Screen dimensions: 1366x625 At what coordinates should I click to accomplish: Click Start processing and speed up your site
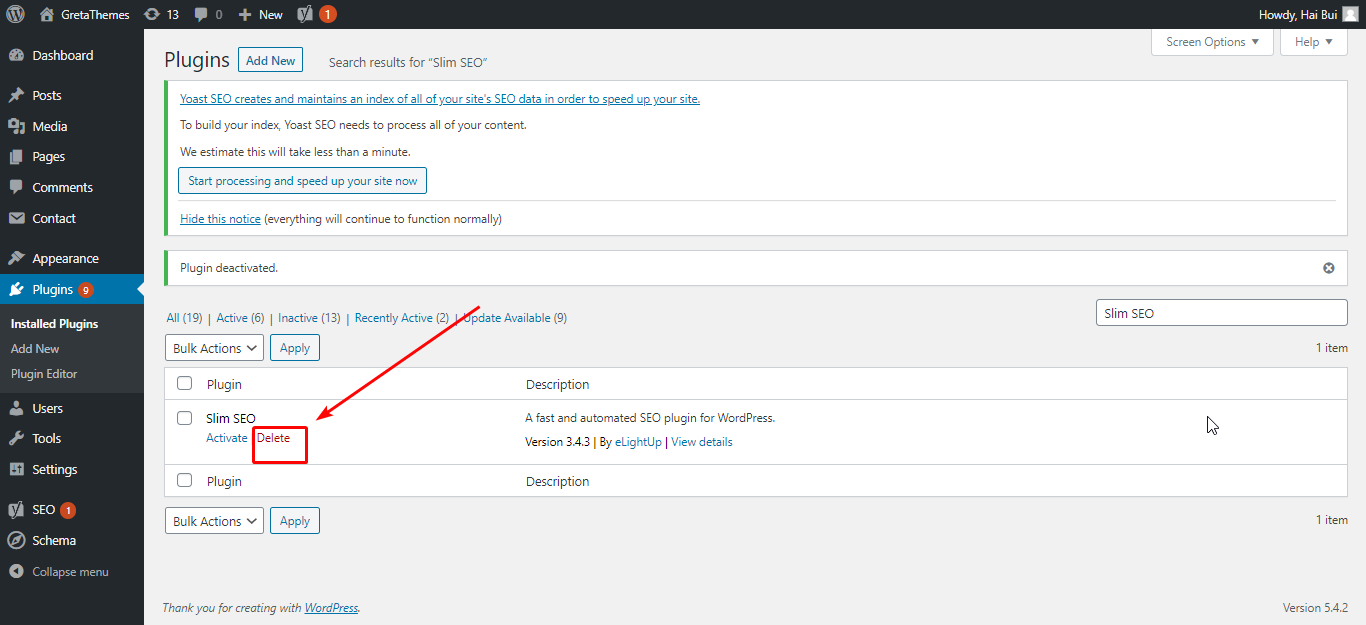tap(301, 180)
